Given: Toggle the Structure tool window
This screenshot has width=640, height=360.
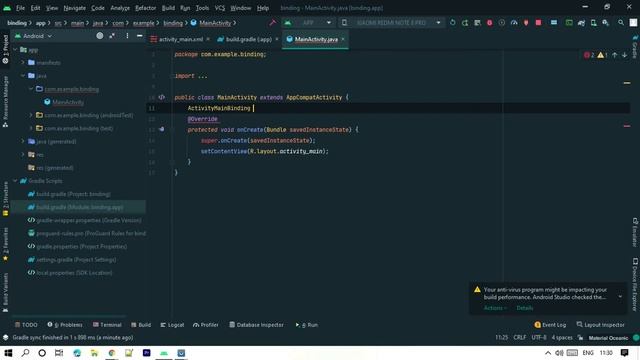Looking at the screenshot, I should tap(5, 199).
